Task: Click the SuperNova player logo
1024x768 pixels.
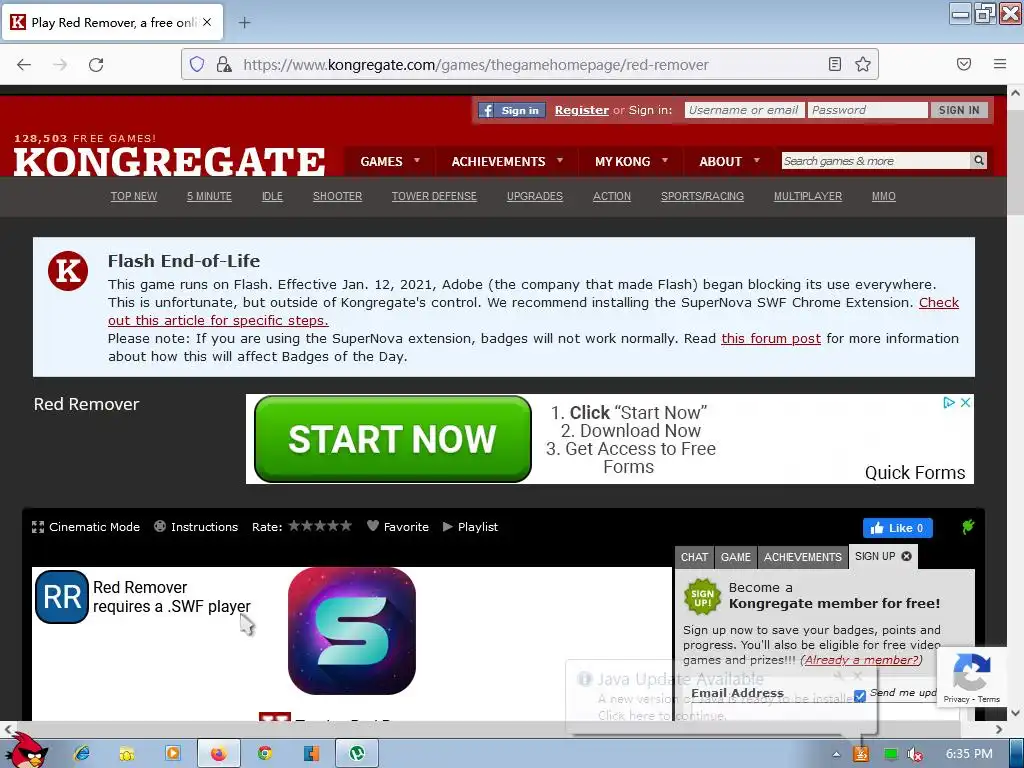Action: 352,631
